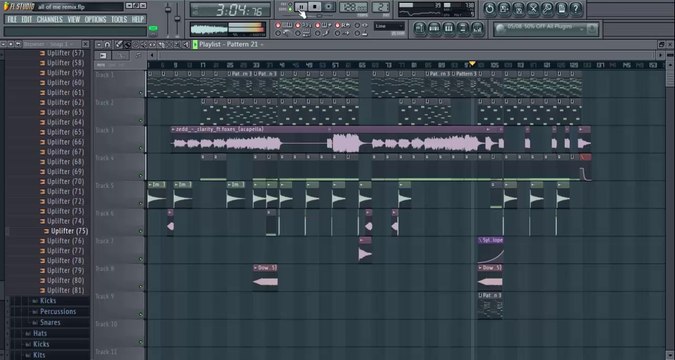Click the Help question mark icon
Image resolution: width=675 pixels, height=360 pixels.
[576, 9]
